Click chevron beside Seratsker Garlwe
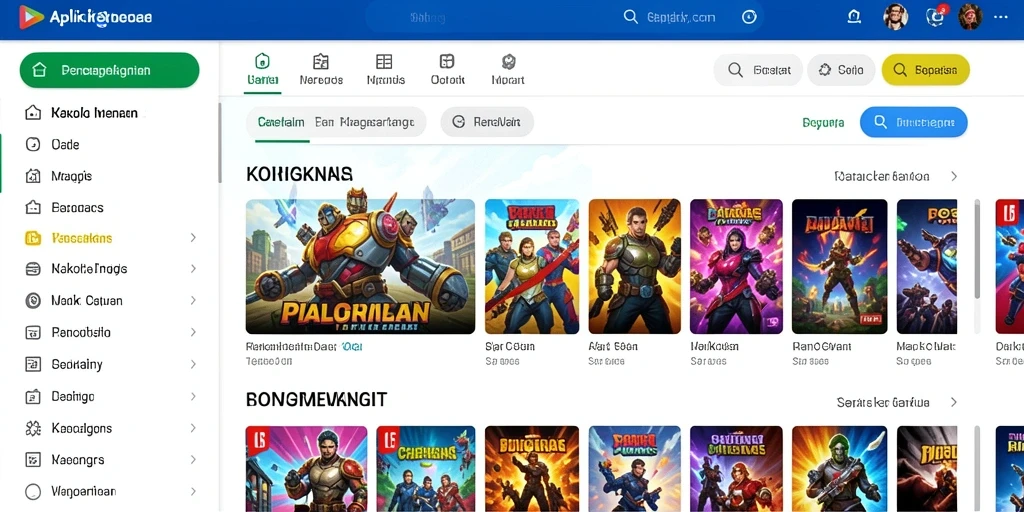Viewport: 1024px width, 512px height. [953, 402]
